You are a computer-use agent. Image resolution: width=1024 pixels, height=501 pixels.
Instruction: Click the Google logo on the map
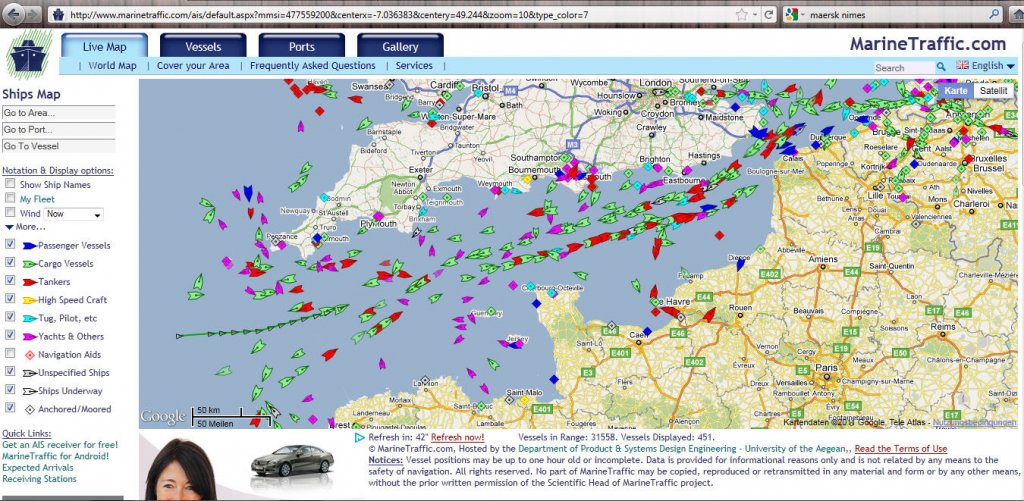click(163, 416)
